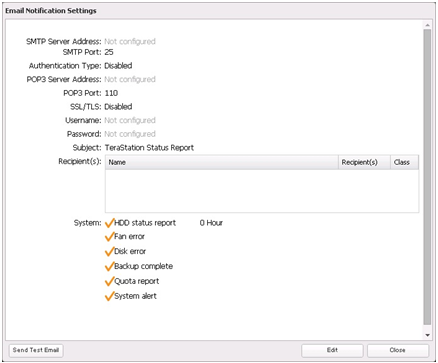Click the scrollbar down arrow

(x=427, y=335)
